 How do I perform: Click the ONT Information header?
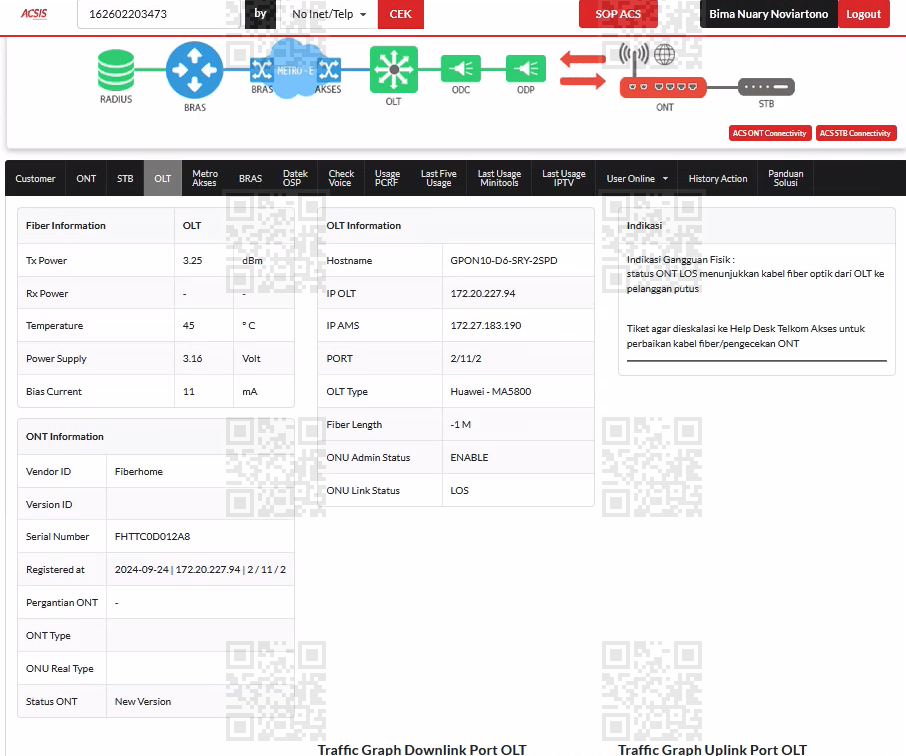coord(65,436)
